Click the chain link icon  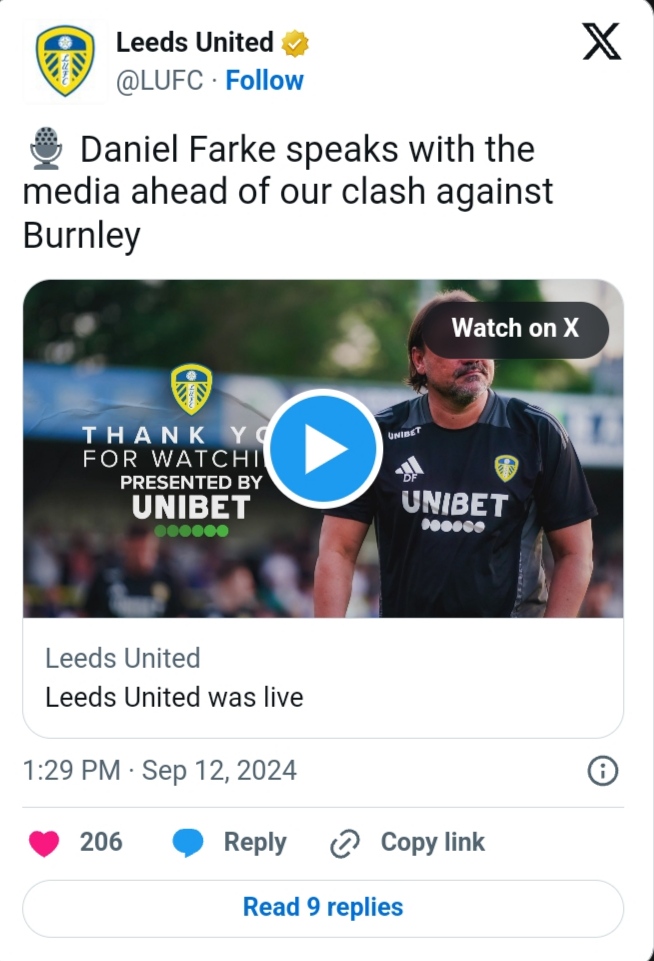point(344,844)
